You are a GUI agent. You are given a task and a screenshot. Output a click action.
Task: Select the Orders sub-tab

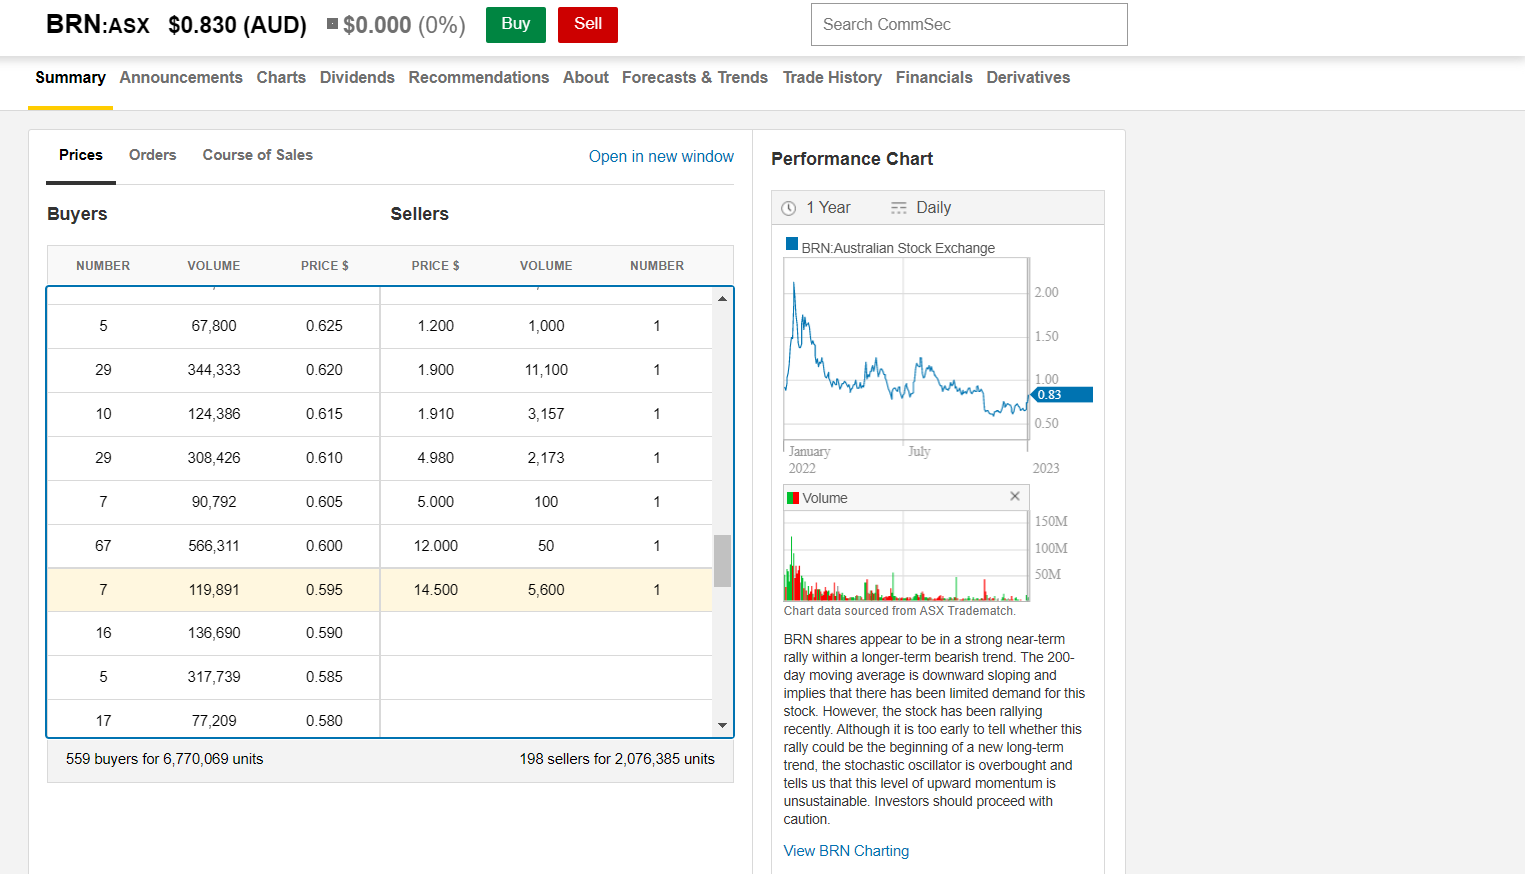[153, 155]
